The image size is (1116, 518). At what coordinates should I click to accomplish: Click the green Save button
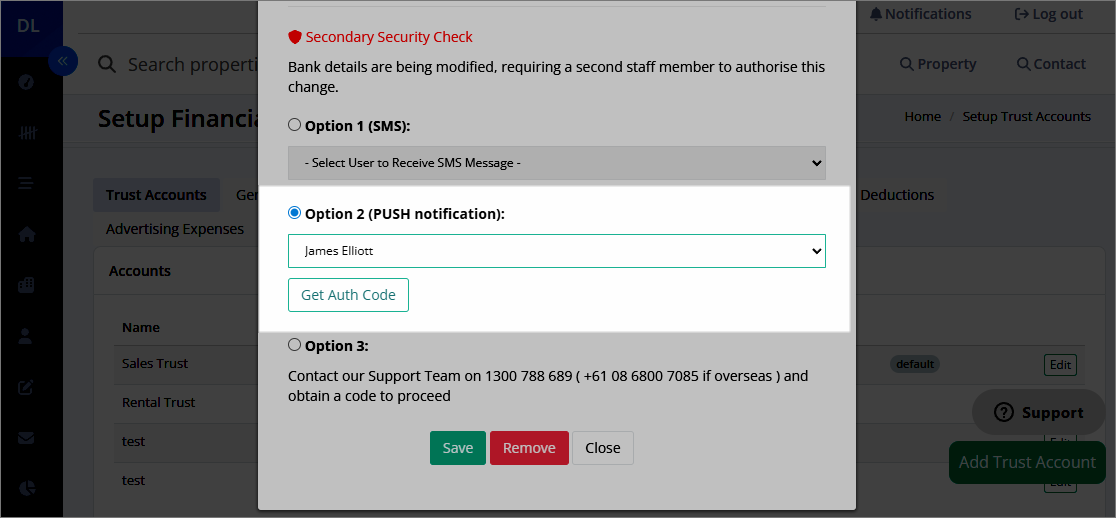tap(458, 448)
